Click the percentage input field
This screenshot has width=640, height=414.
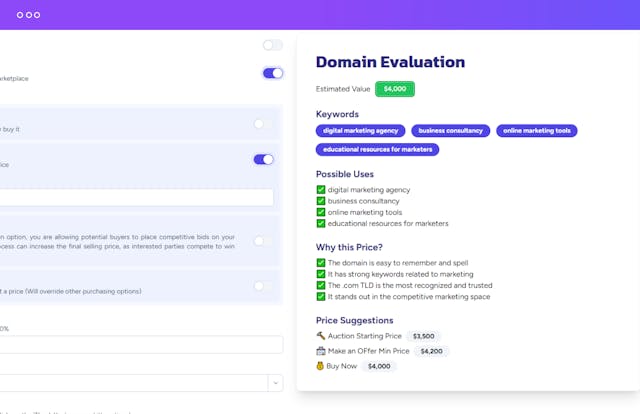pos(140,345)
